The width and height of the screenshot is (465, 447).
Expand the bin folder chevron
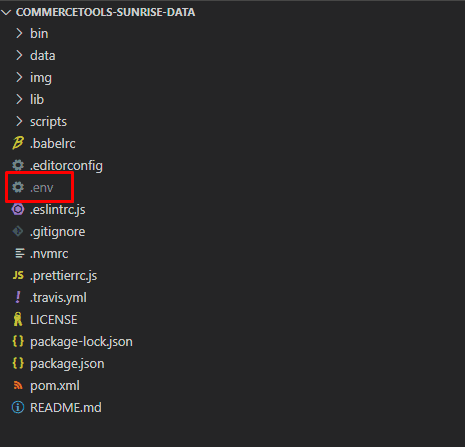[x=19, y=33]
